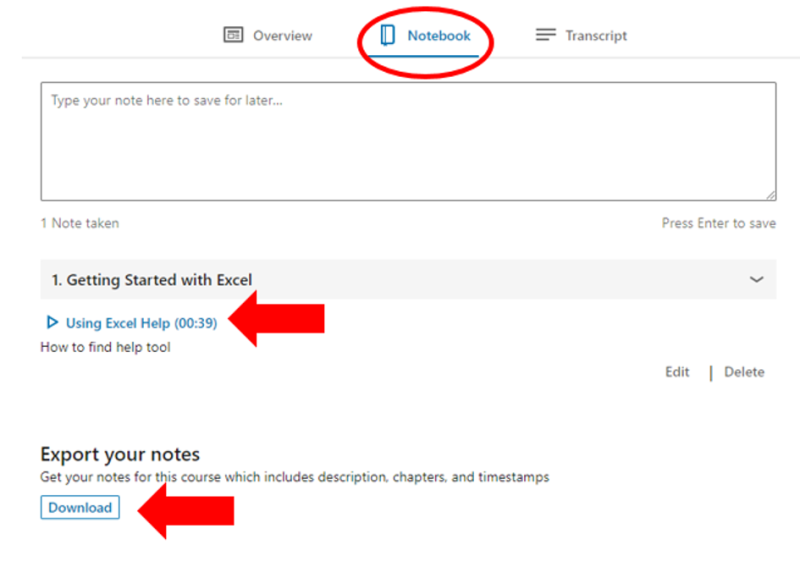Open the Using Excel Help (00:39) link

(141, 323)
